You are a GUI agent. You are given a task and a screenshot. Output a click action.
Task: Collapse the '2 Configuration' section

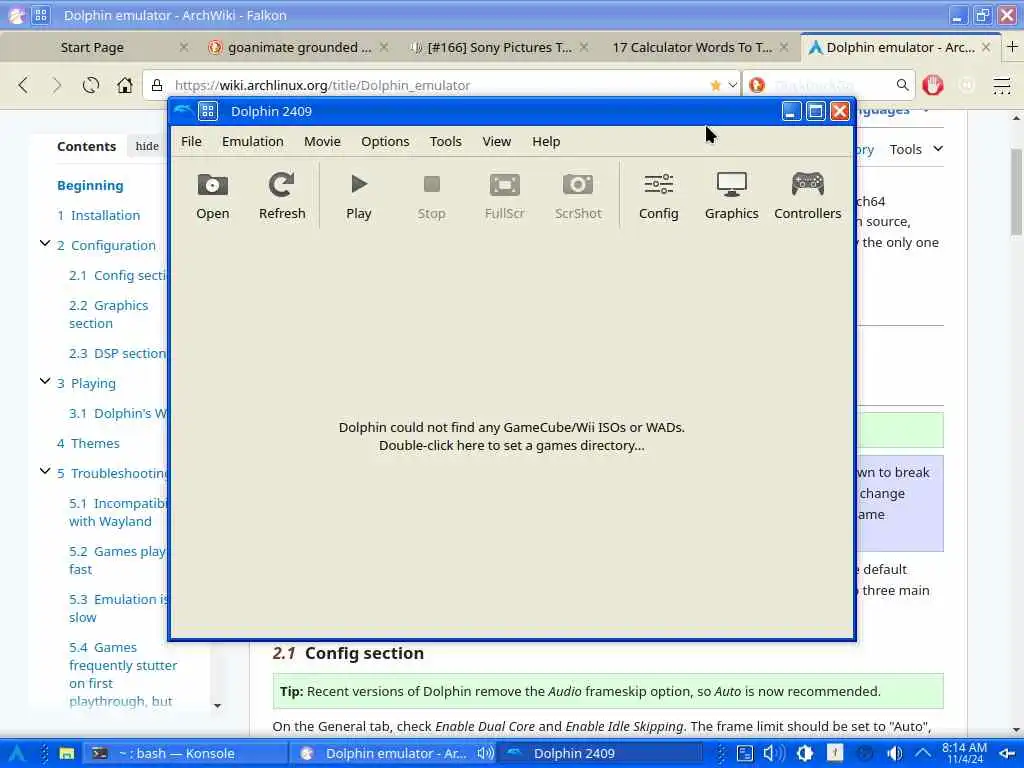click(x=45, y=244)
